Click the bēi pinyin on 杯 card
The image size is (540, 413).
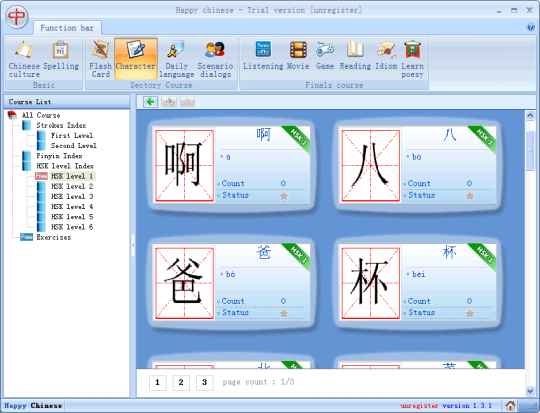[418, 274]
